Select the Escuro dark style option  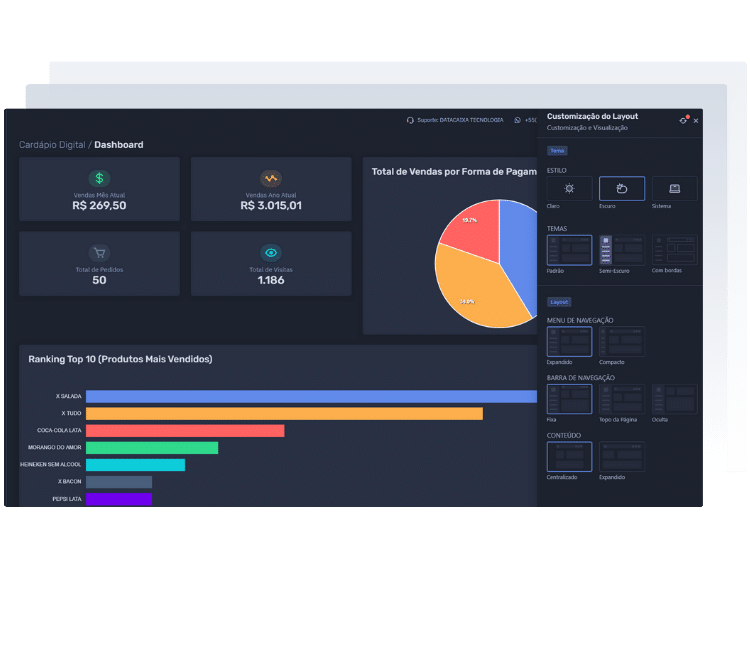pos(622,188)
